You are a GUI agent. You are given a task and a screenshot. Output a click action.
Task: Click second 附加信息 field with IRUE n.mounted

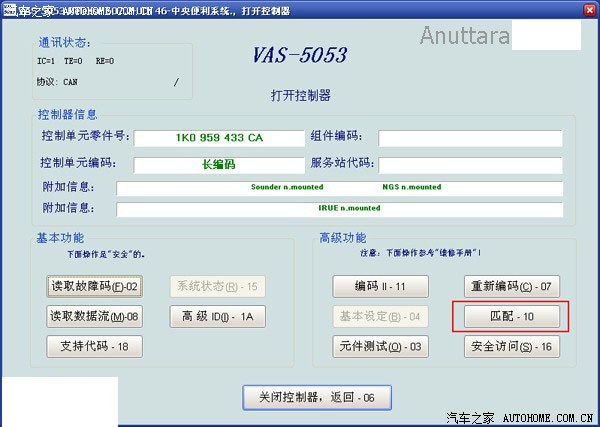tap(340, 209)
